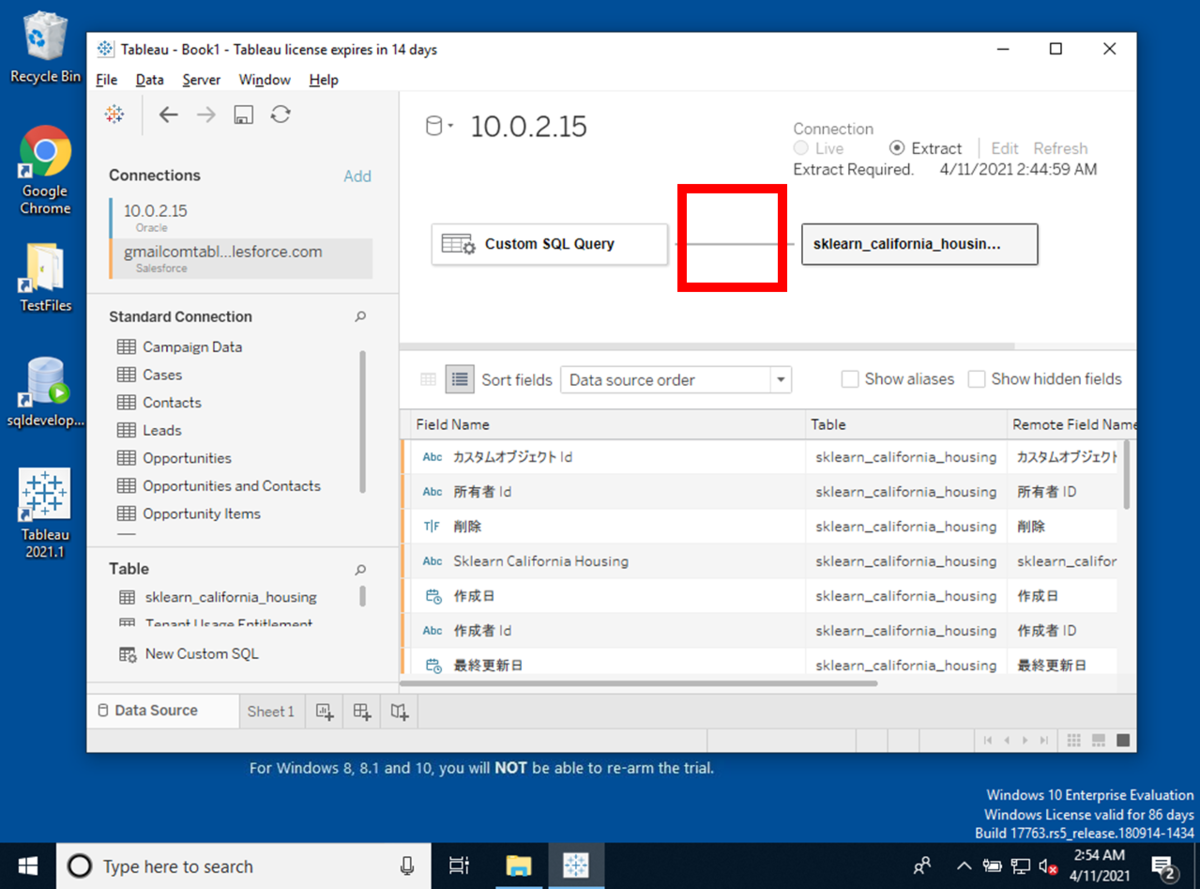Select the Salesforce connection entry

pos(240,258)
